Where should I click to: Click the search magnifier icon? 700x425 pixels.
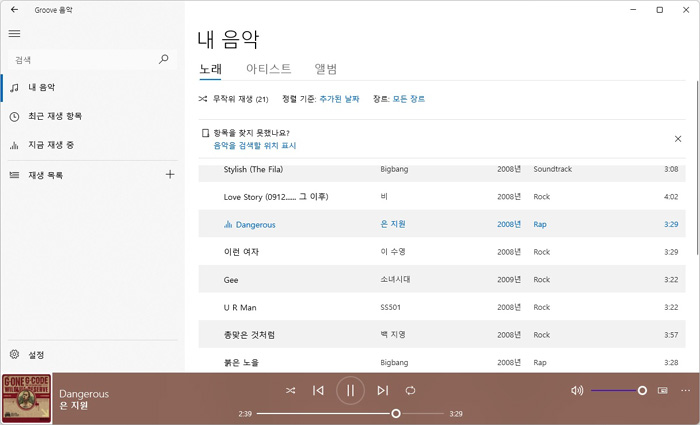[164, 59]
